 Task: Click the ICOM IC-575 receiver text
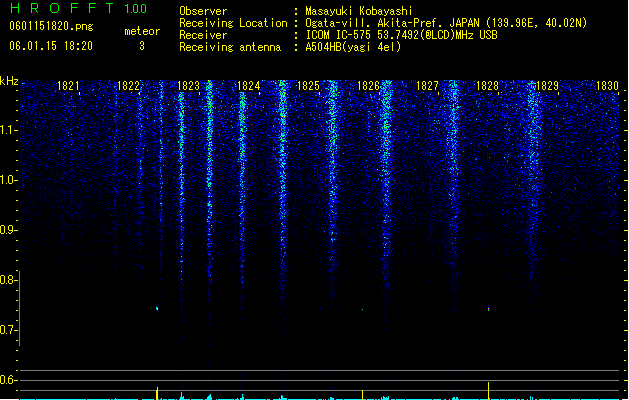401,35
